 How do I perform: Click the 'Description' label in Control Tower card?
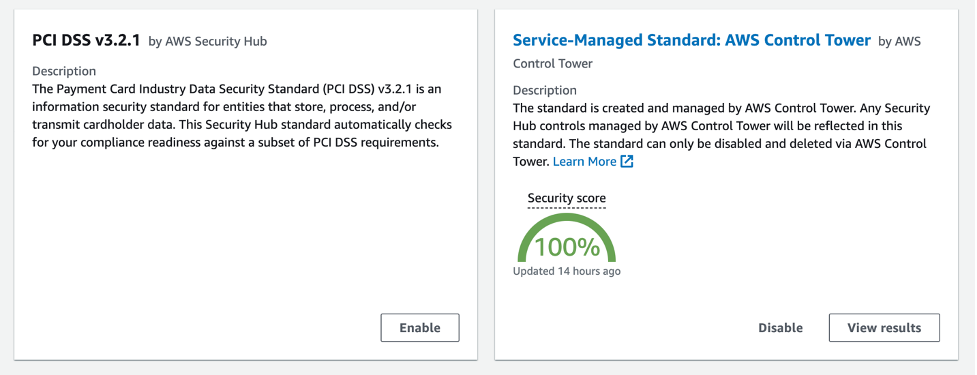[x=545, y=90]
